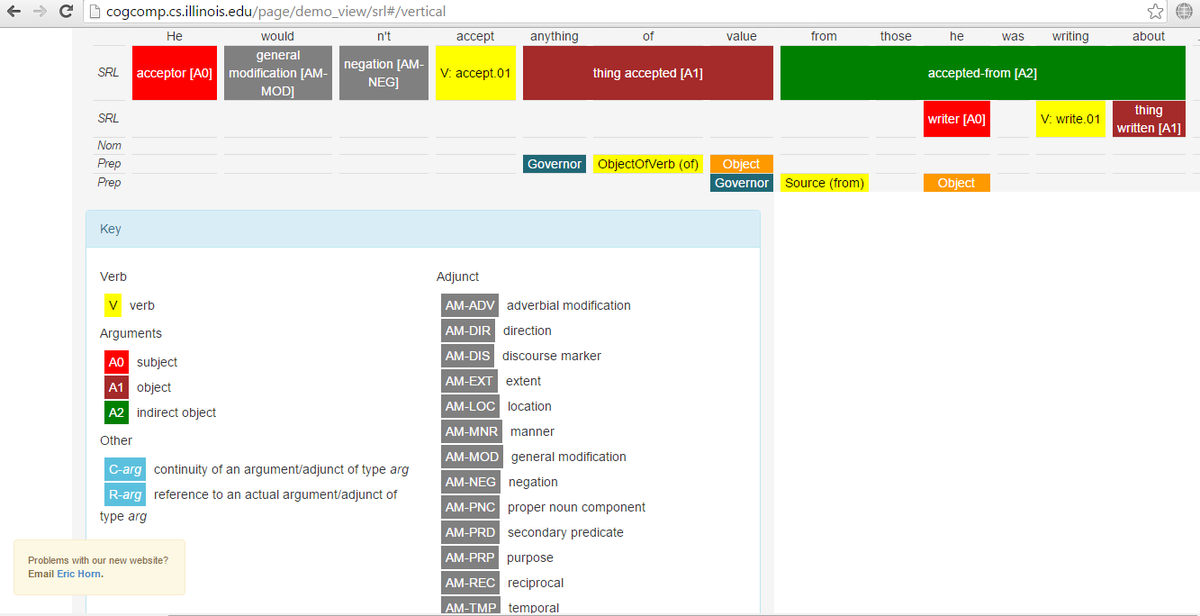Click the AM-PNC adjunct badge

470,507
